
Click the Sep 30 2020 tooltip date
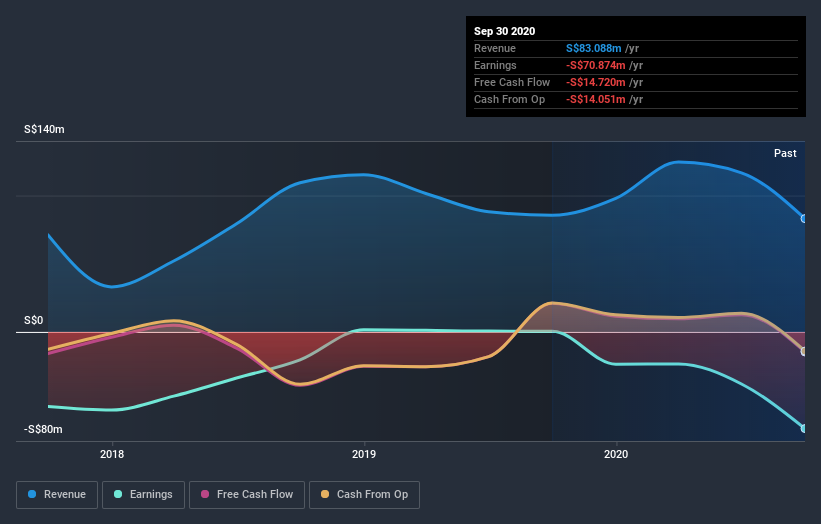tap(504, 31)
